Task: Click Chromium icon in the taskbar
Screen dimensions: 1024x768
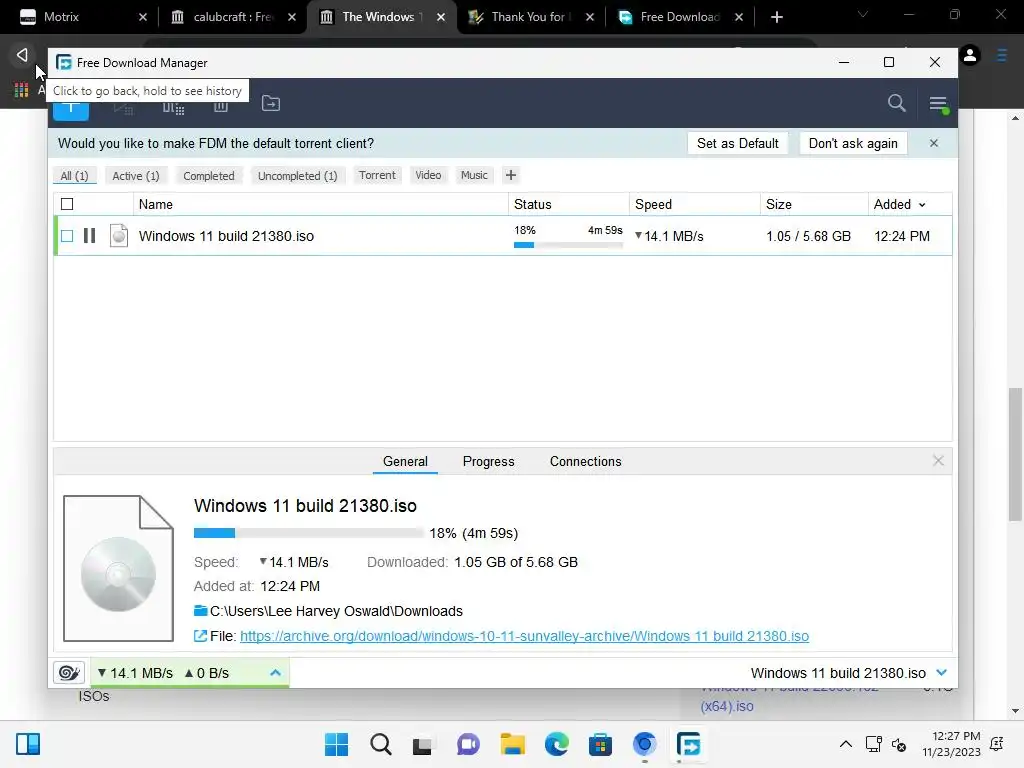Action: 645,744
